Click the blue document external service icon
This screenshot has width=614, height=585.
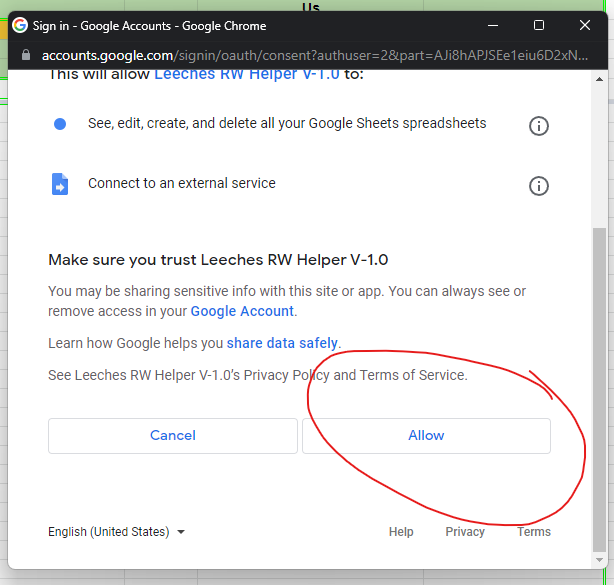pyautogui.click(x=60, y=185)
